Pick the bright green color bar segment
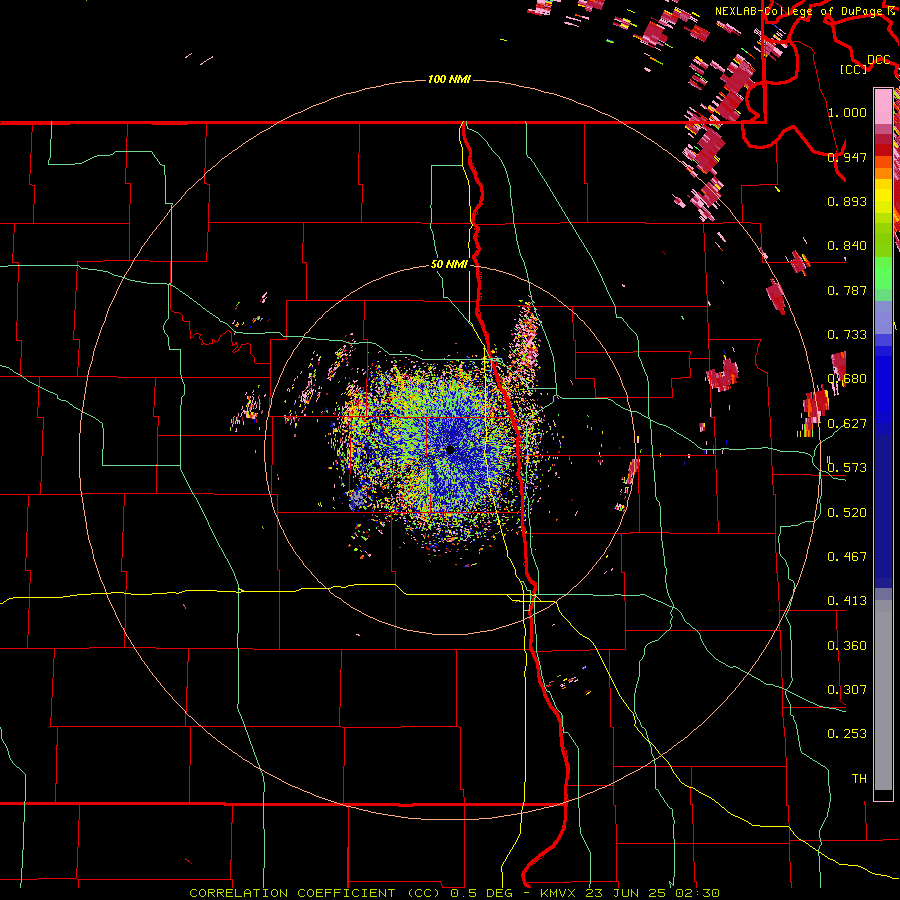This screenshot has height=900, width=900. (x=883, y=274)
